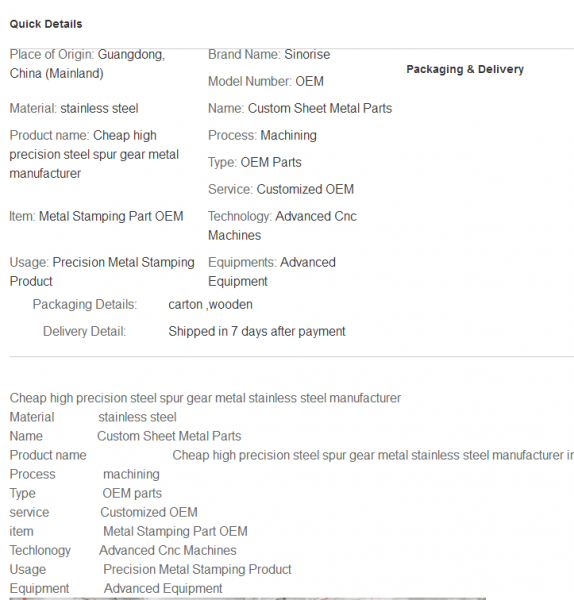The image size is (574, 600).
Task: Click Name: Custom Sheet Metal Parts
Action: pos(300,109)
